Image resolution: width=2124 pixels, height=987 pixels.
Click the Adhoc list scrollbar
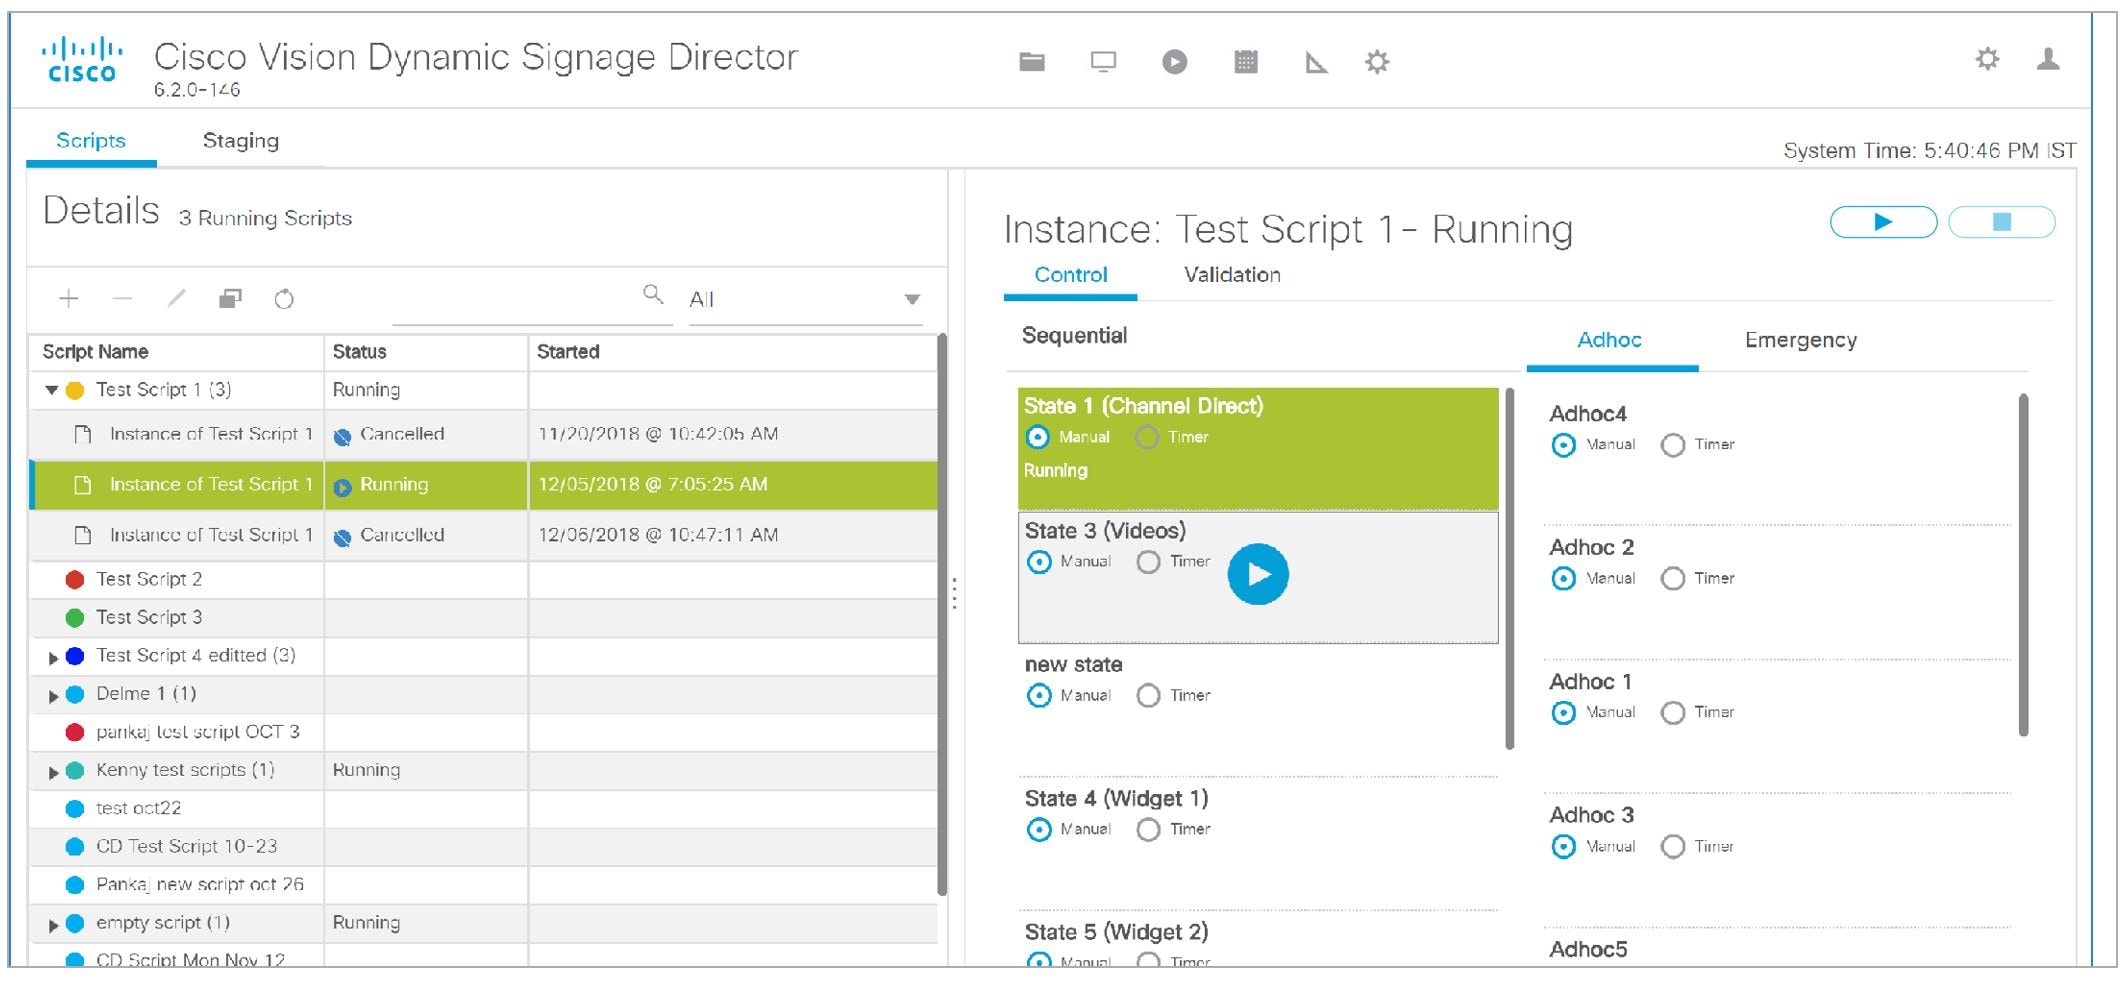[2023, 565]
